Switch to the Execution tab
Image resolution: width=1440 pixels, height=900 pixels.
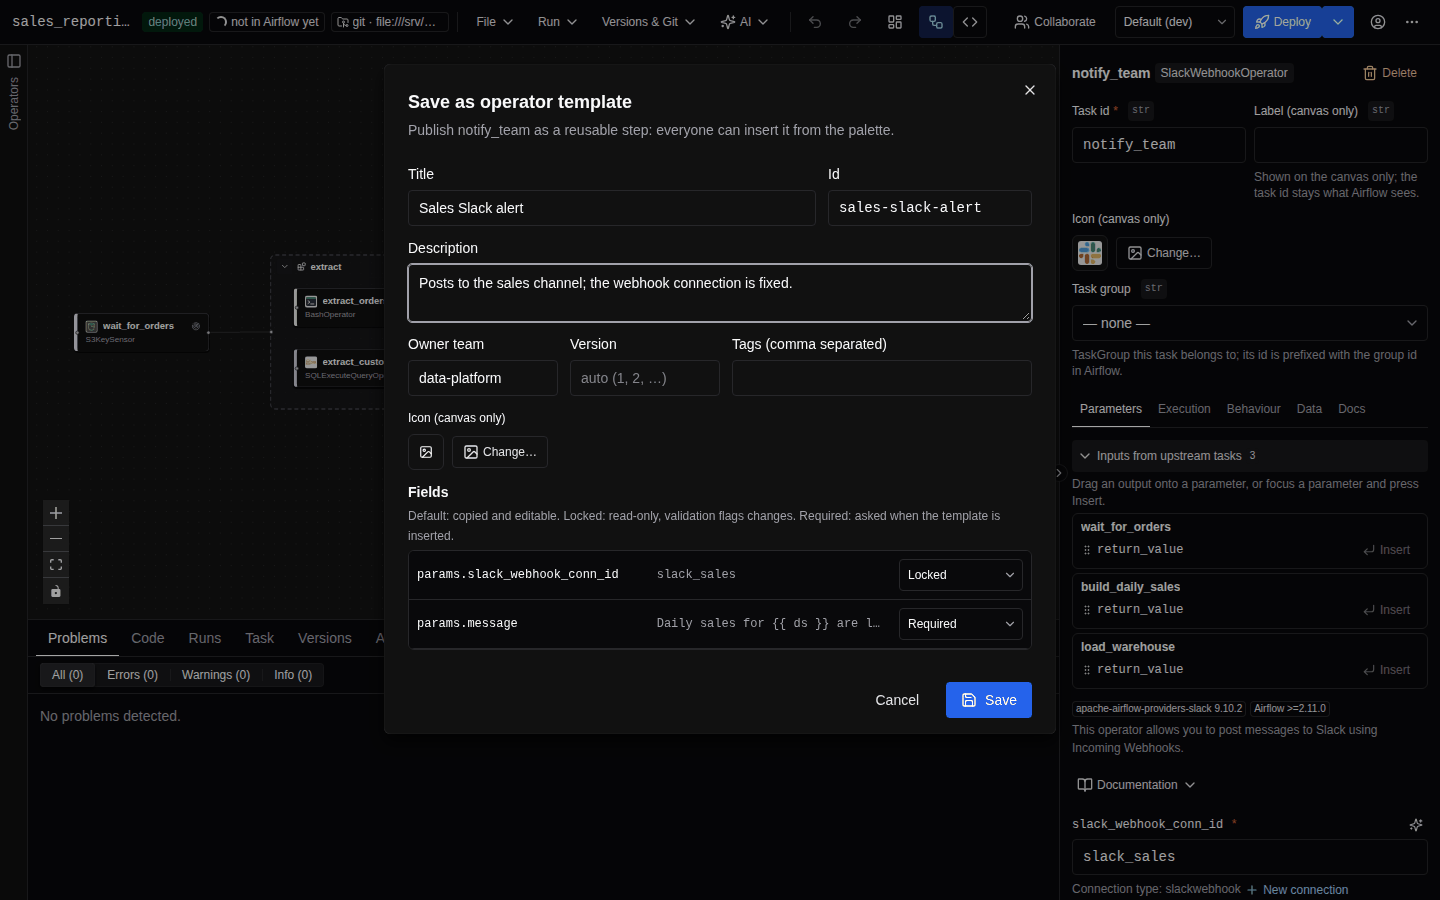click(x=1184, y=409)
